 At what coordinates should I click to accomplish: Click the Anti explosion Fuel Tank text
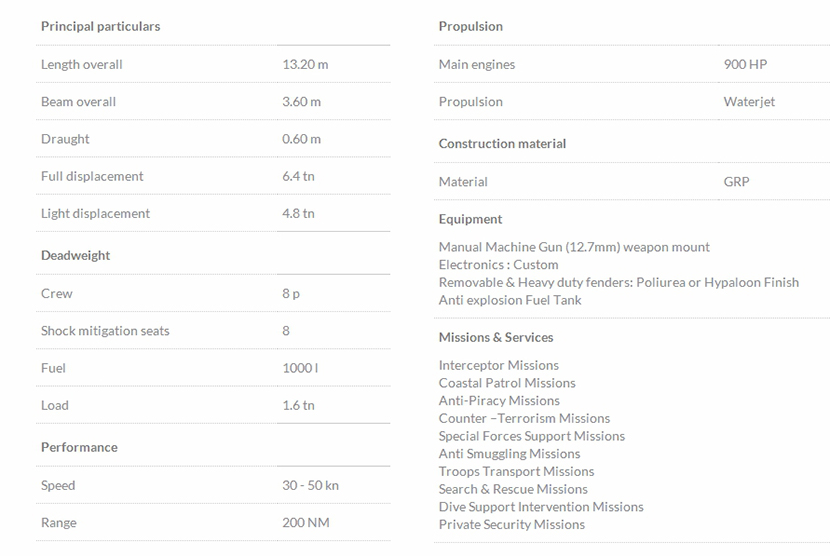(510, 300)
